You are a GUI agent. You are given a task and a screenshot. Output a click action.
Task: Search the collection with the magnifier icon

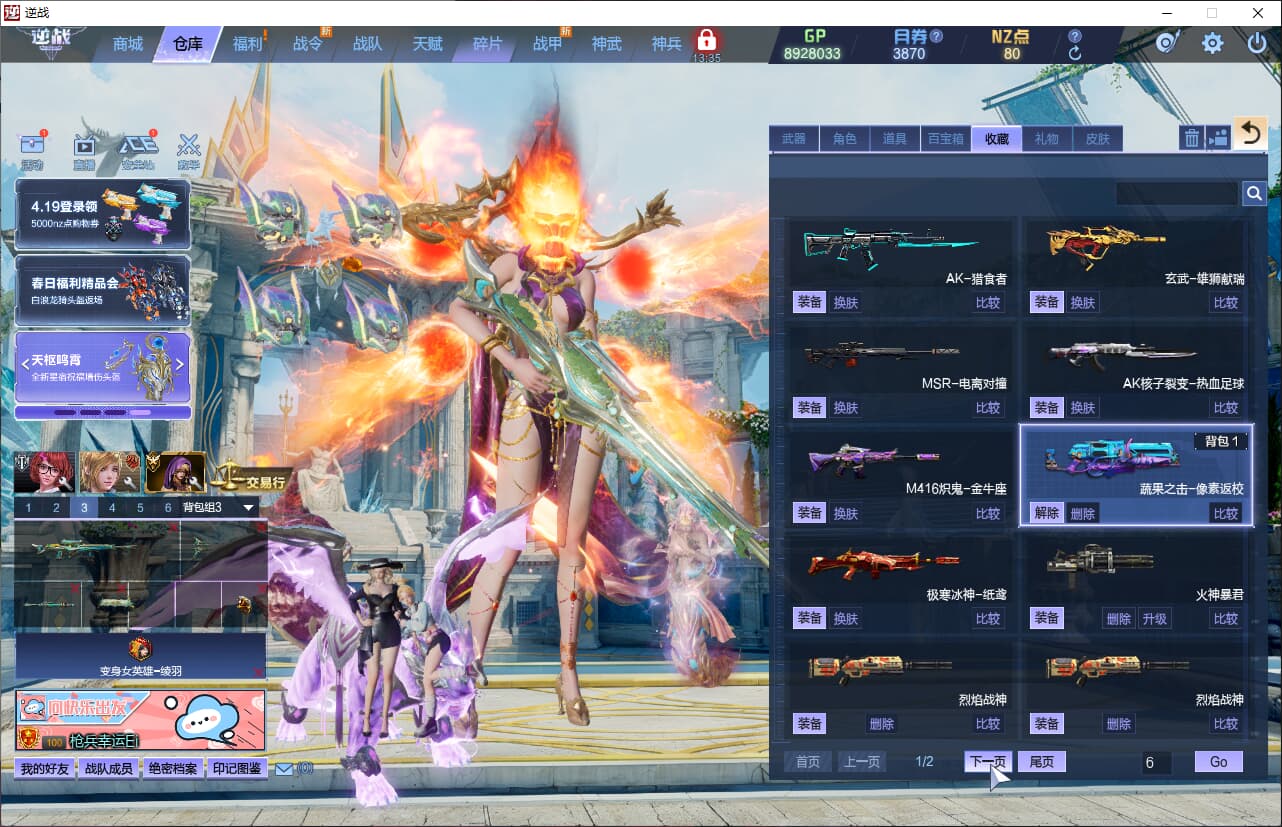point(1254,193)
